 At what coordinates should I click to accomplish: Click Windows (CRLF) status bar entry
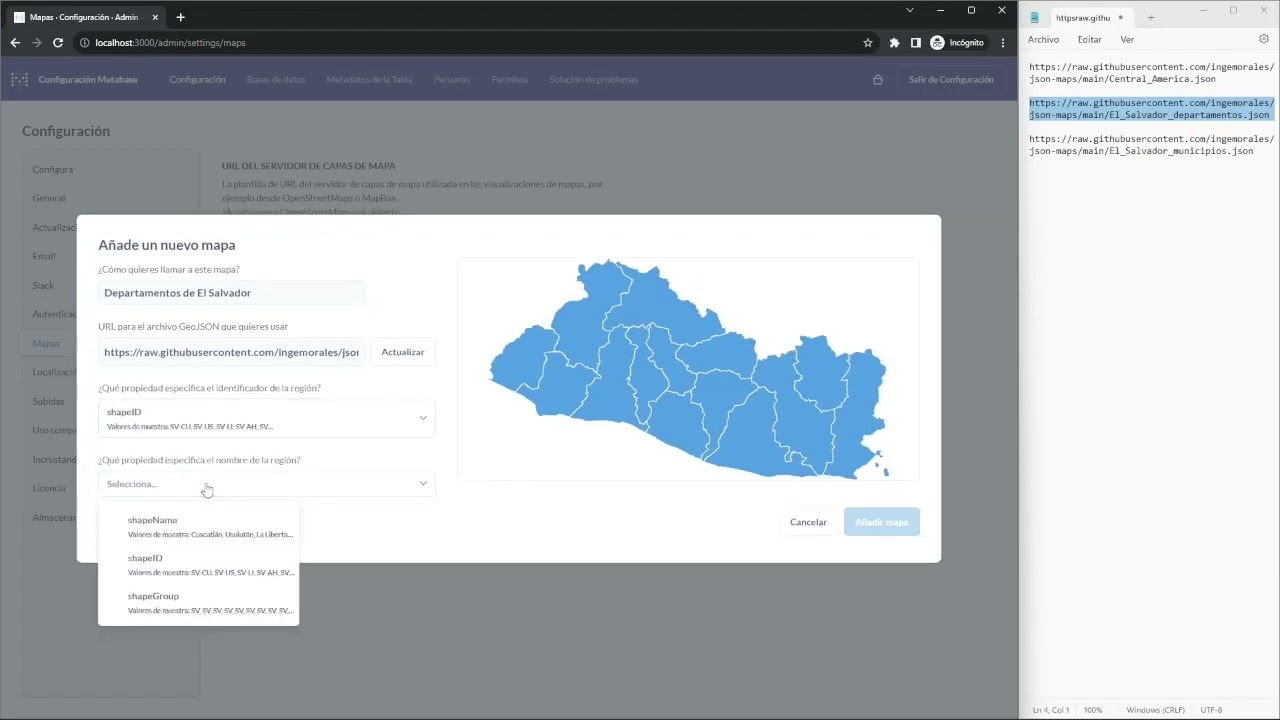(x=1155, y=710)
